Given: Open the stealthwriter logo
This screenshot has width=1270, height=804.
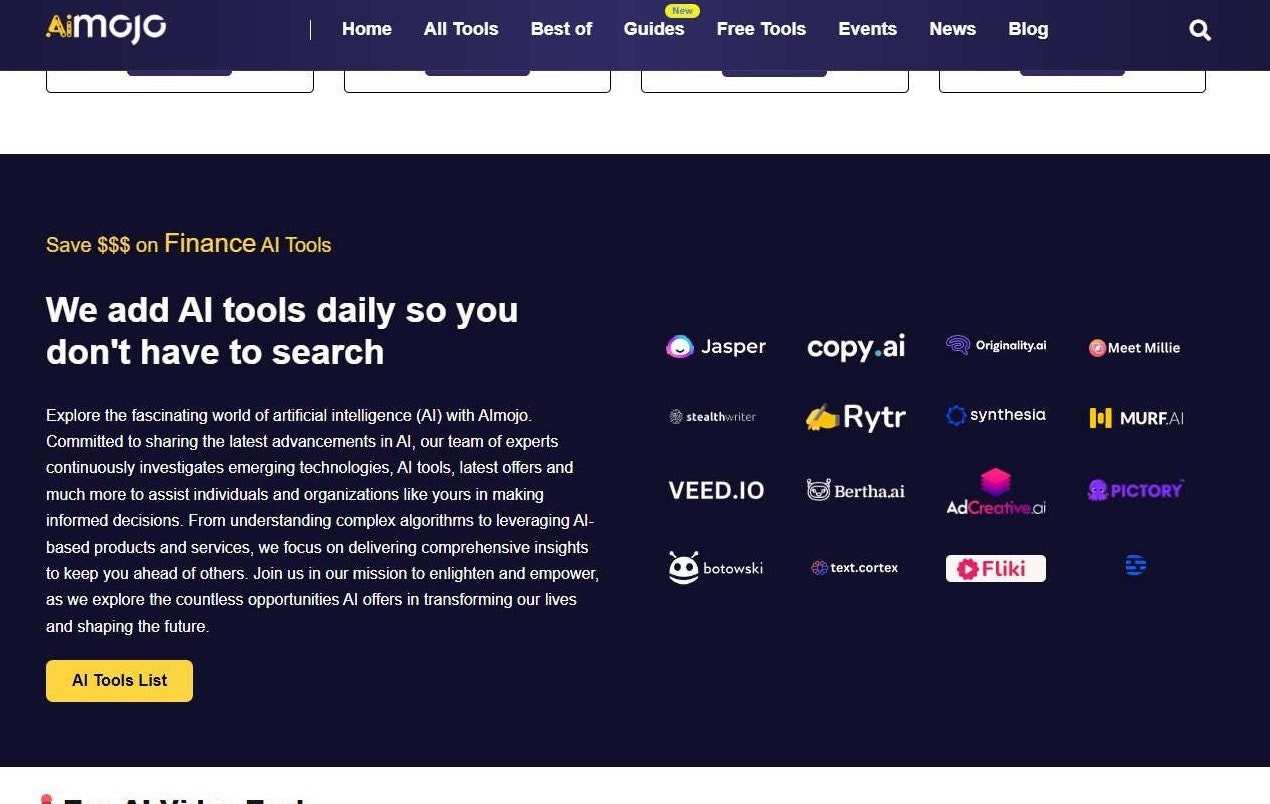Looking at the screenshot, I should [713, 416].
